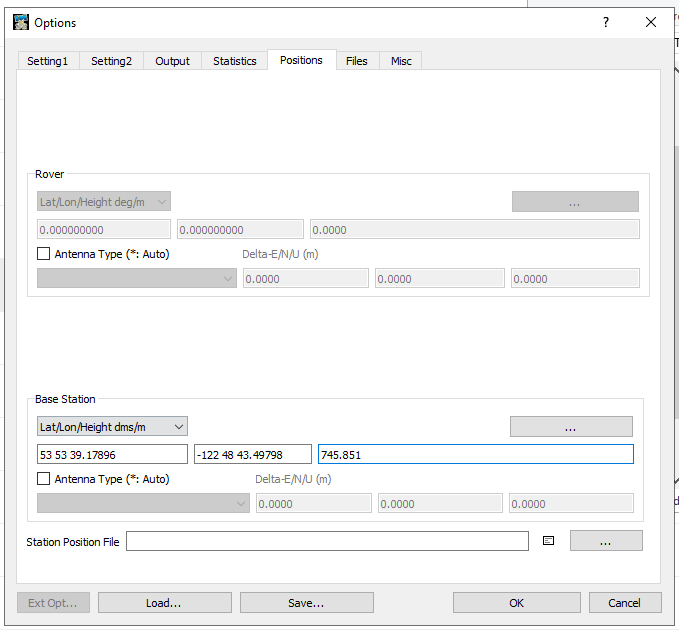View Station Position File contents icon
This screenshot has width=679, height=630.
click(x=549, y=541)
